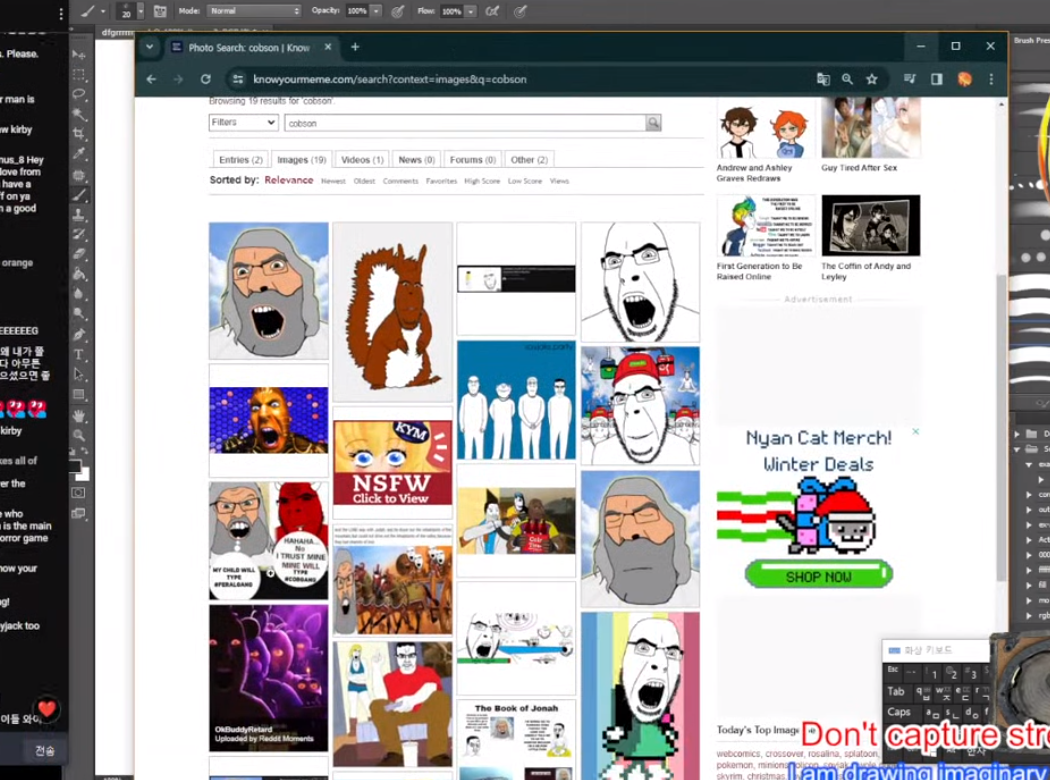Open the browser side panel

[x=936, y=79]
